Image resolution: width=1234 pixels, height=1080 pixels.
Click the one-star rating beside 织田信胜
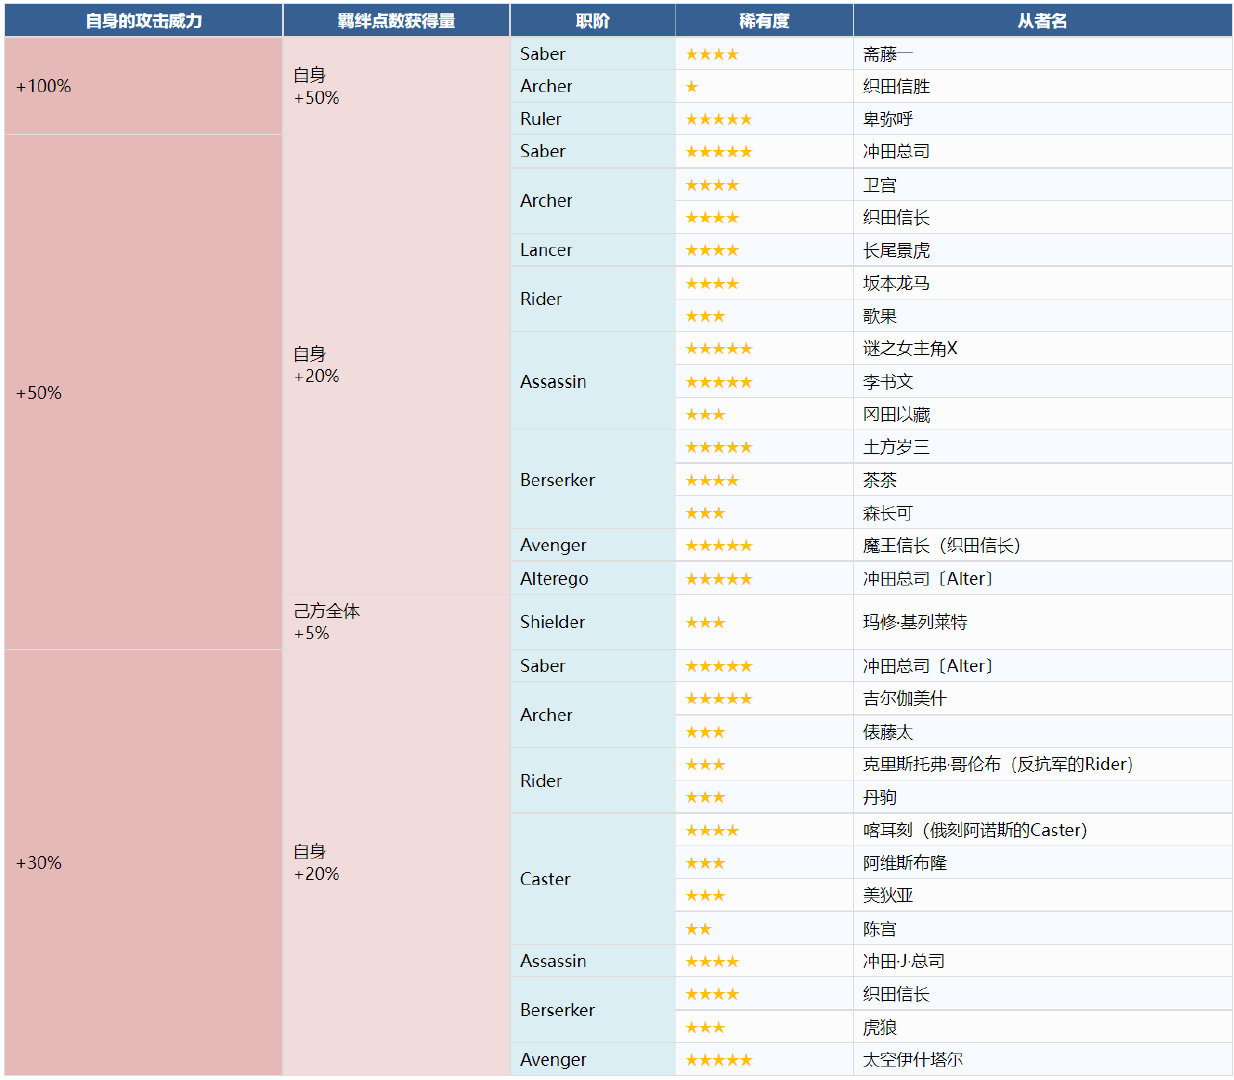[692, 87]
